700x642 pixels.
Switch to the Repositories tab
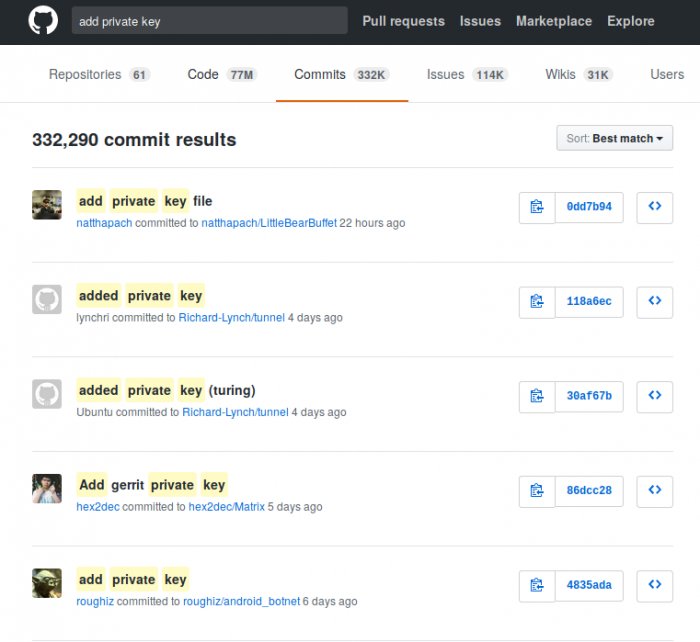(99, 75)
